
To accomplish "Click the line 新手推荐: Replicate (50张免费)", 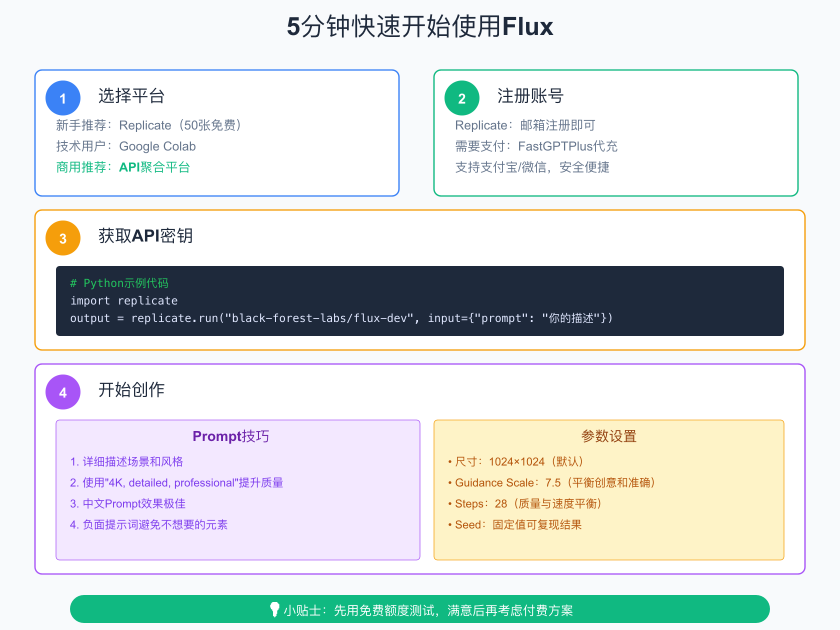I will (149, 125).
